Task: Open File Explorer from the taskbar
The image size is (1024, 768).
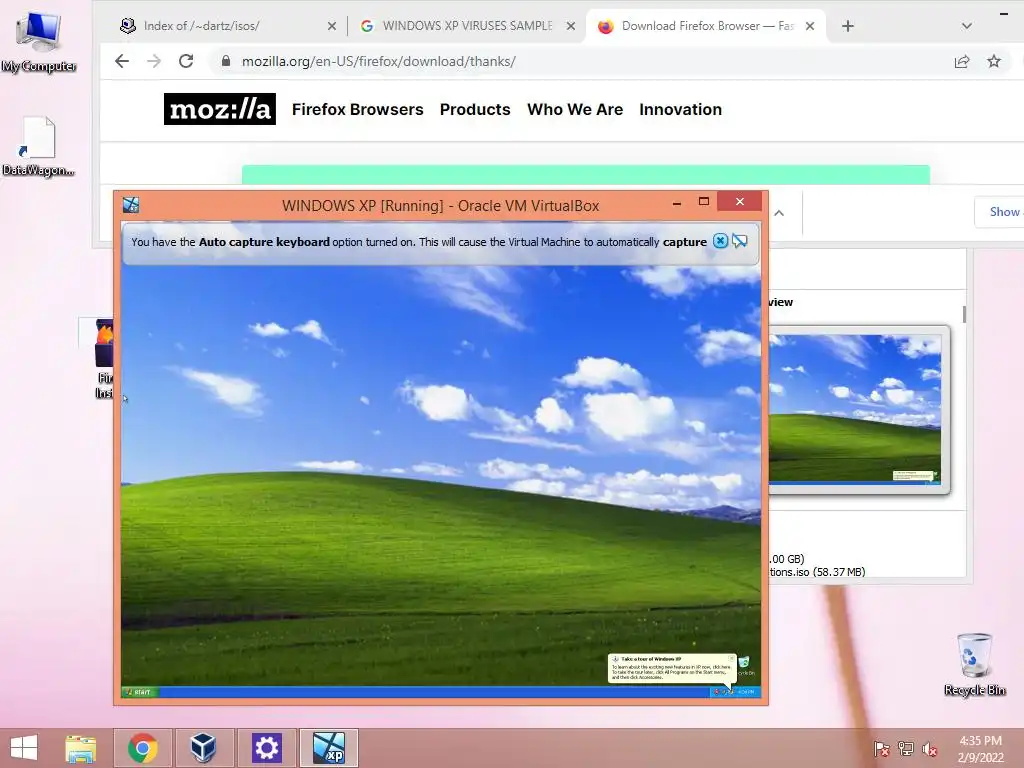Action: 81,748
